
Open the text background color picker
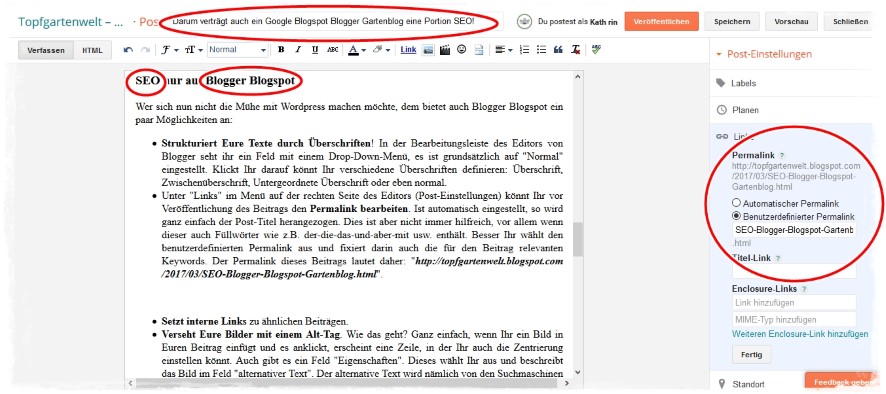381,50
